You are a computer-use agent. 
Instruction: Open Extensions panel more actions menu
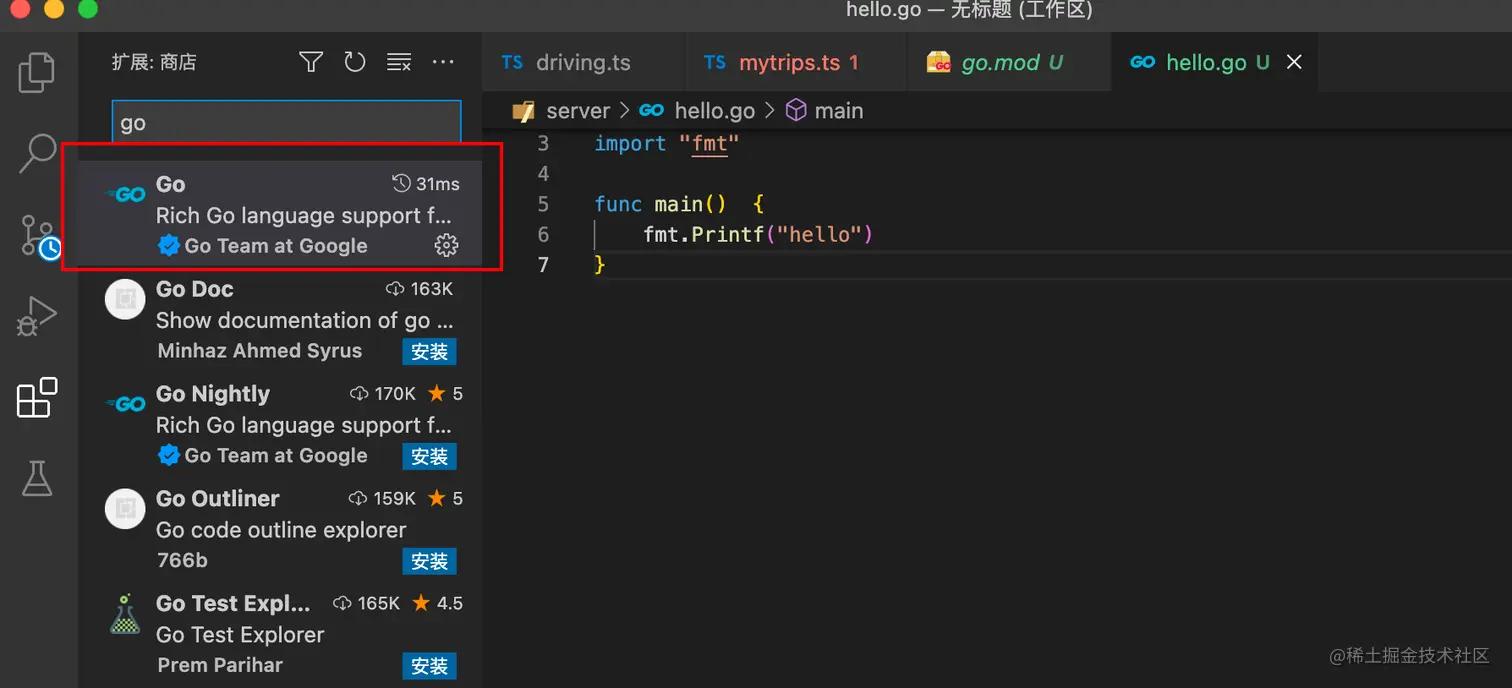[443, 62]
